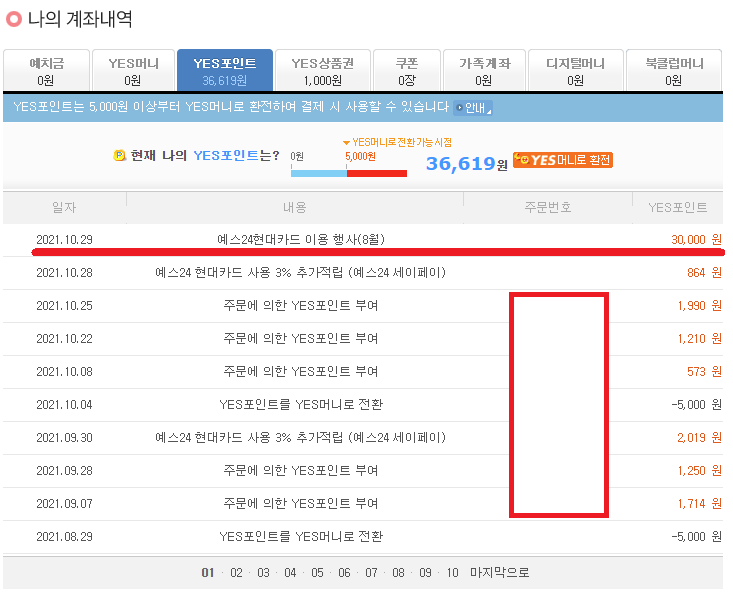The width and height of the screenshot is (733, 599).
Task: Open the 예치금 tab
Action: 46,71
